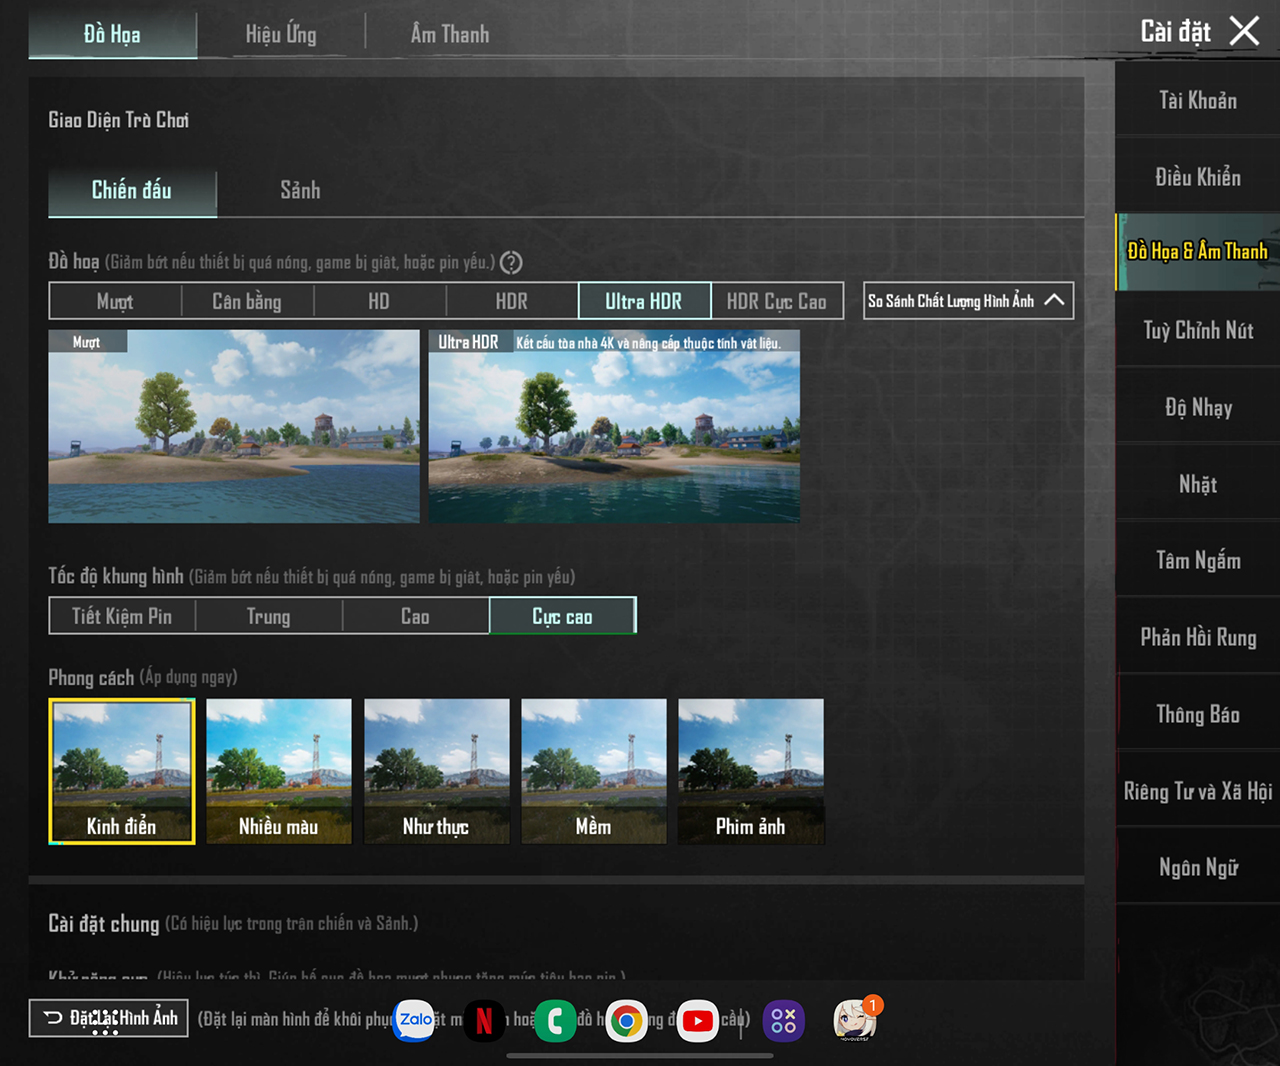
Task: Choose the Kinh điển style thumbnail
Action: (122, 771)
